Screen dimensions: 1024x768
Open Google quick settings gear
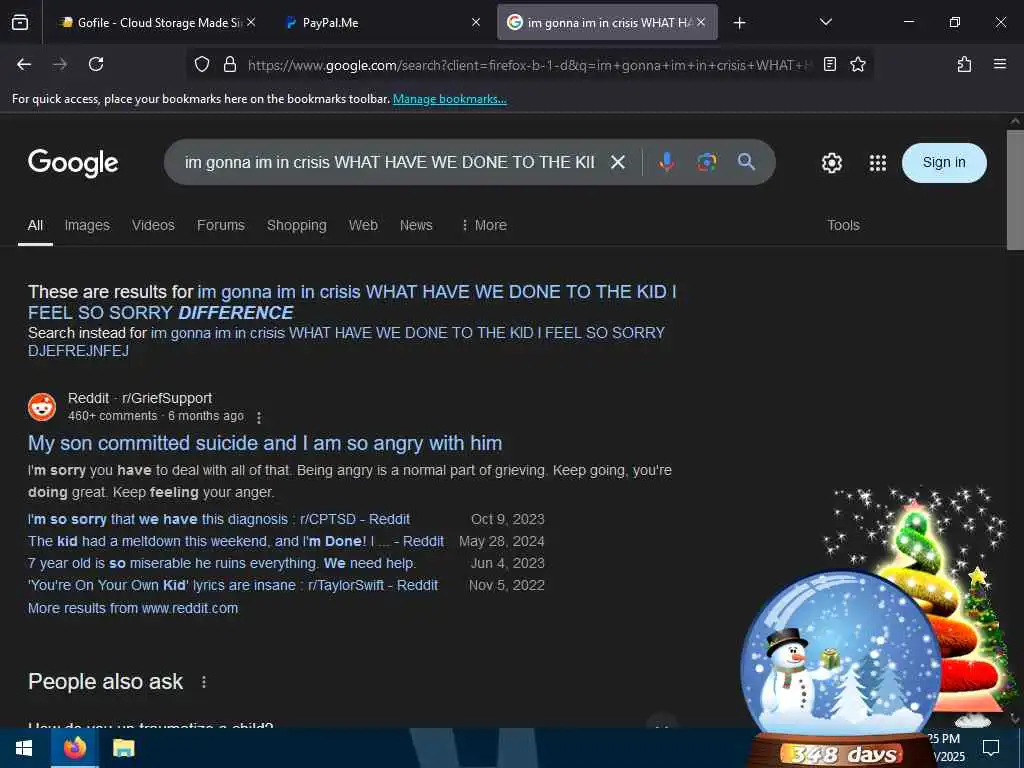(x=831, y=163)
